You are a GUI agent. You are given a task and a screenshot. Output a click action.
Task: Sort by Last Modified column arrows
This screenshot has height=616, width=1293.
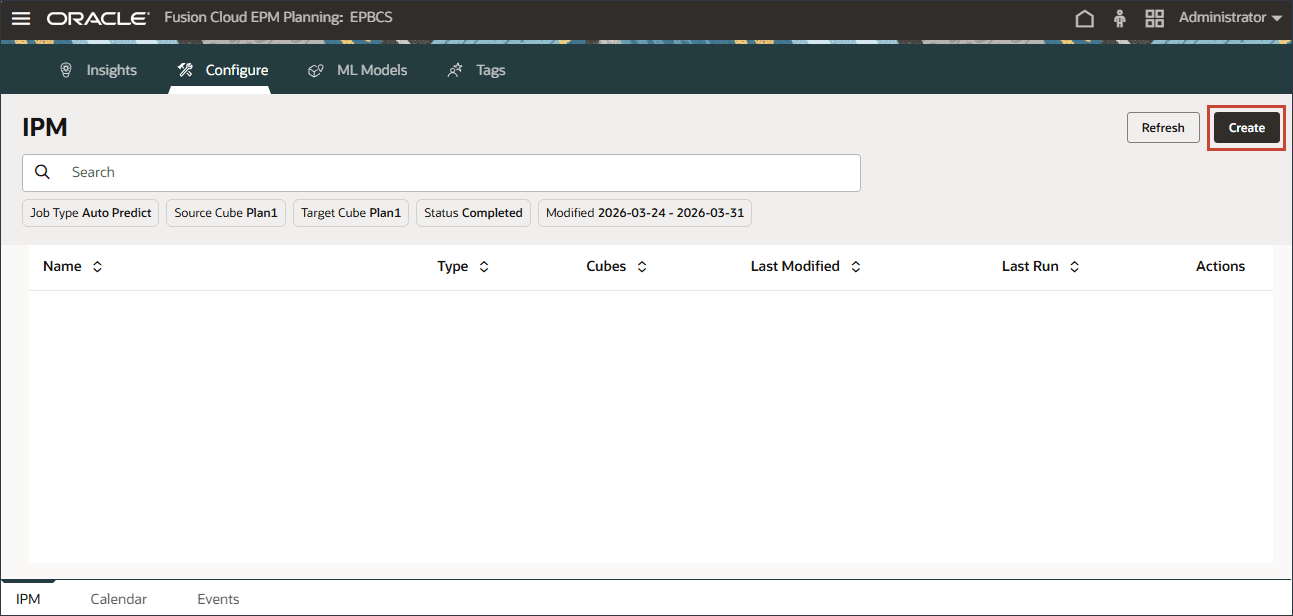856,267
